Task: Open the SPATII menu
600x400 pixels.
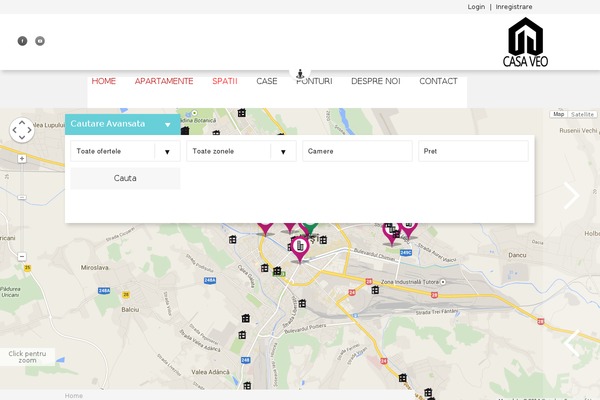Action: click(x=225, y=81)
